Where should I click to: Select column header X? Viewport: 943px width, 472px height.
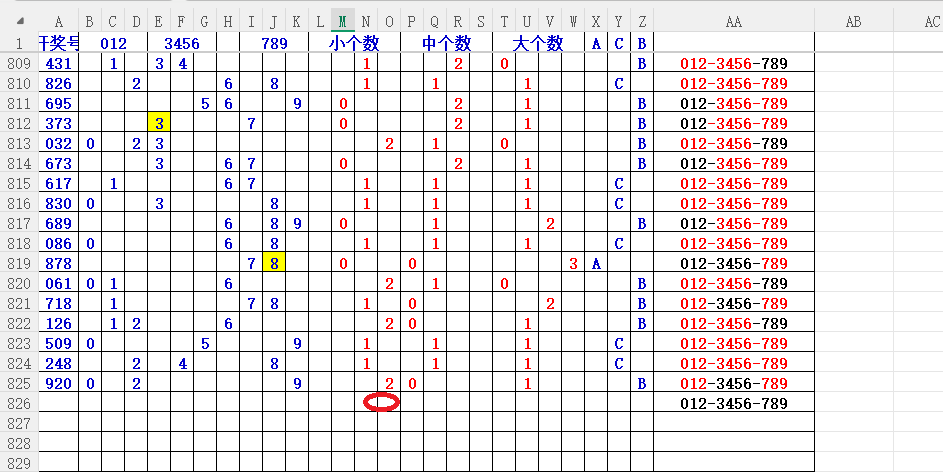point(596,22)
